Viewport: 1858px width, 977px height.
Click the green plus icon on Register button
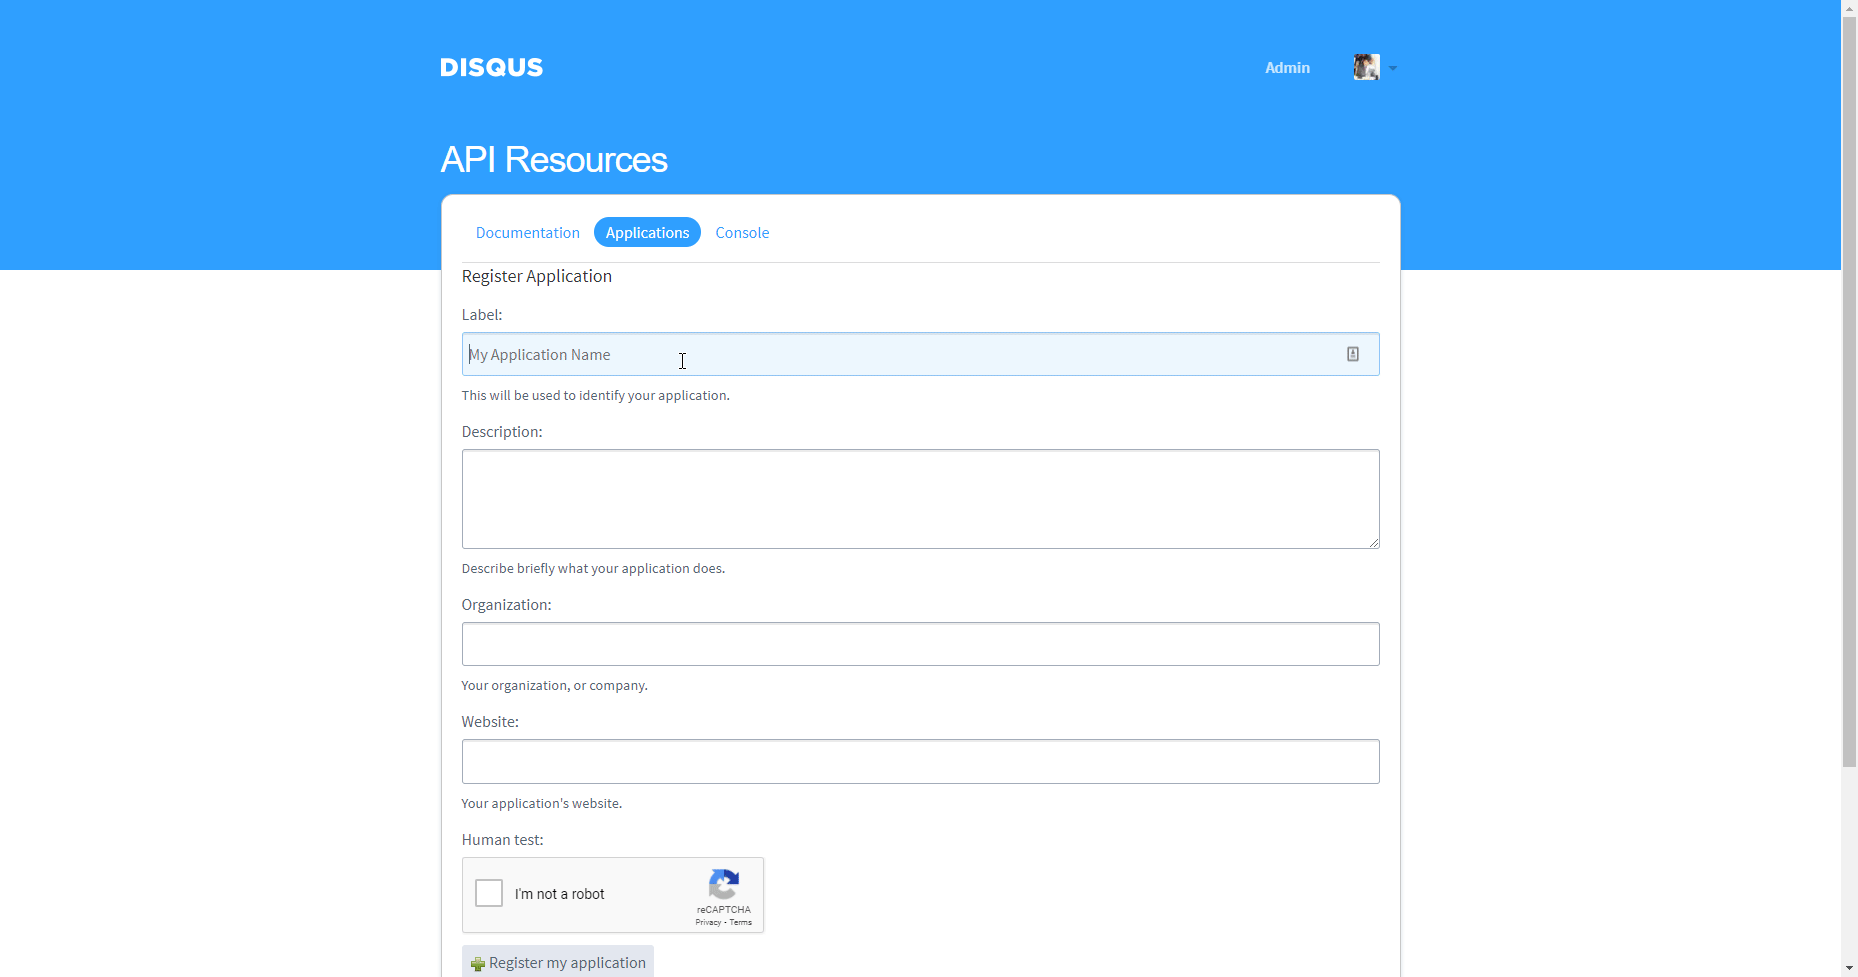coord(478,962)
